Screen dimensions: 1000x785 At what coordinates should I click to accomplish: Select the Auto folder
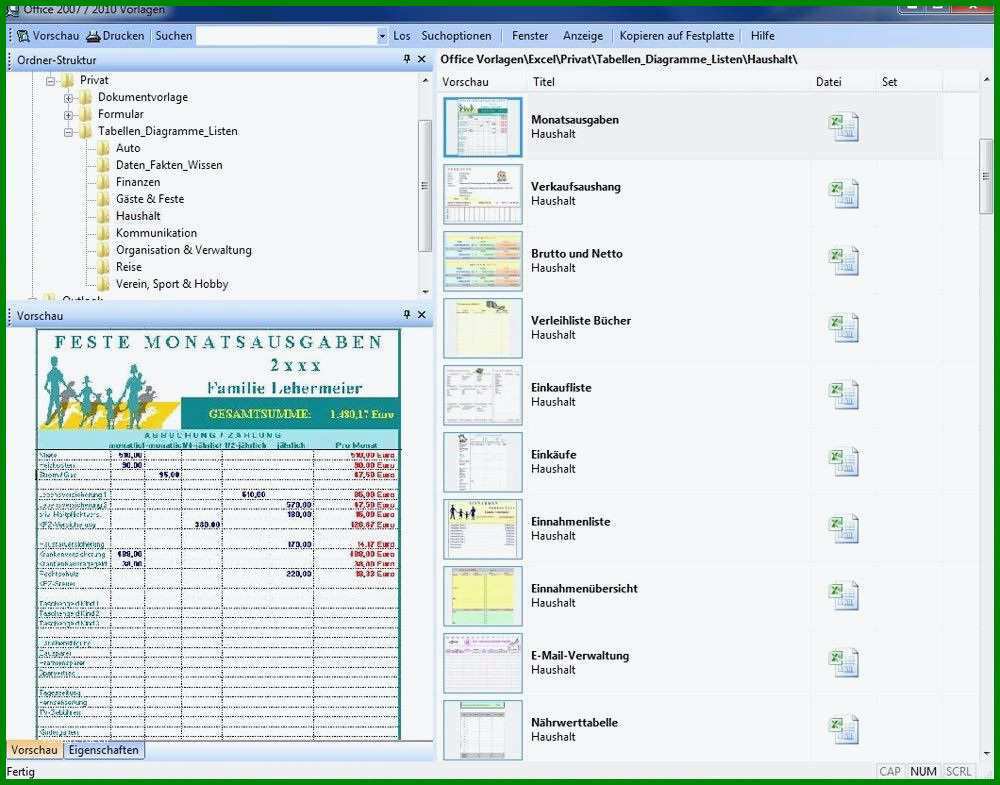[128, 148]
